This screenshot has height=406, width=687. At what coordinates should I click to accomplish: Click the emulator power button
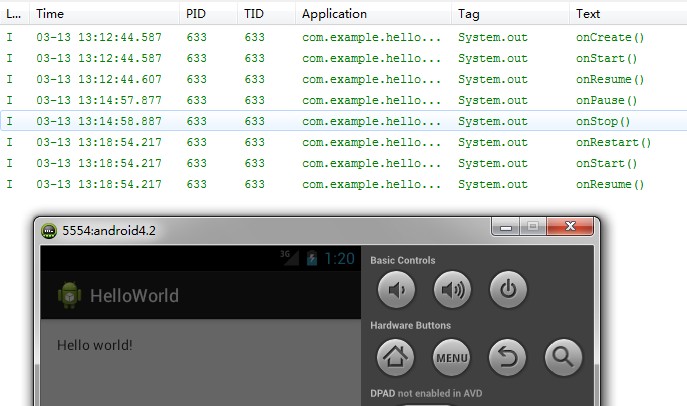tap(508, 289)
